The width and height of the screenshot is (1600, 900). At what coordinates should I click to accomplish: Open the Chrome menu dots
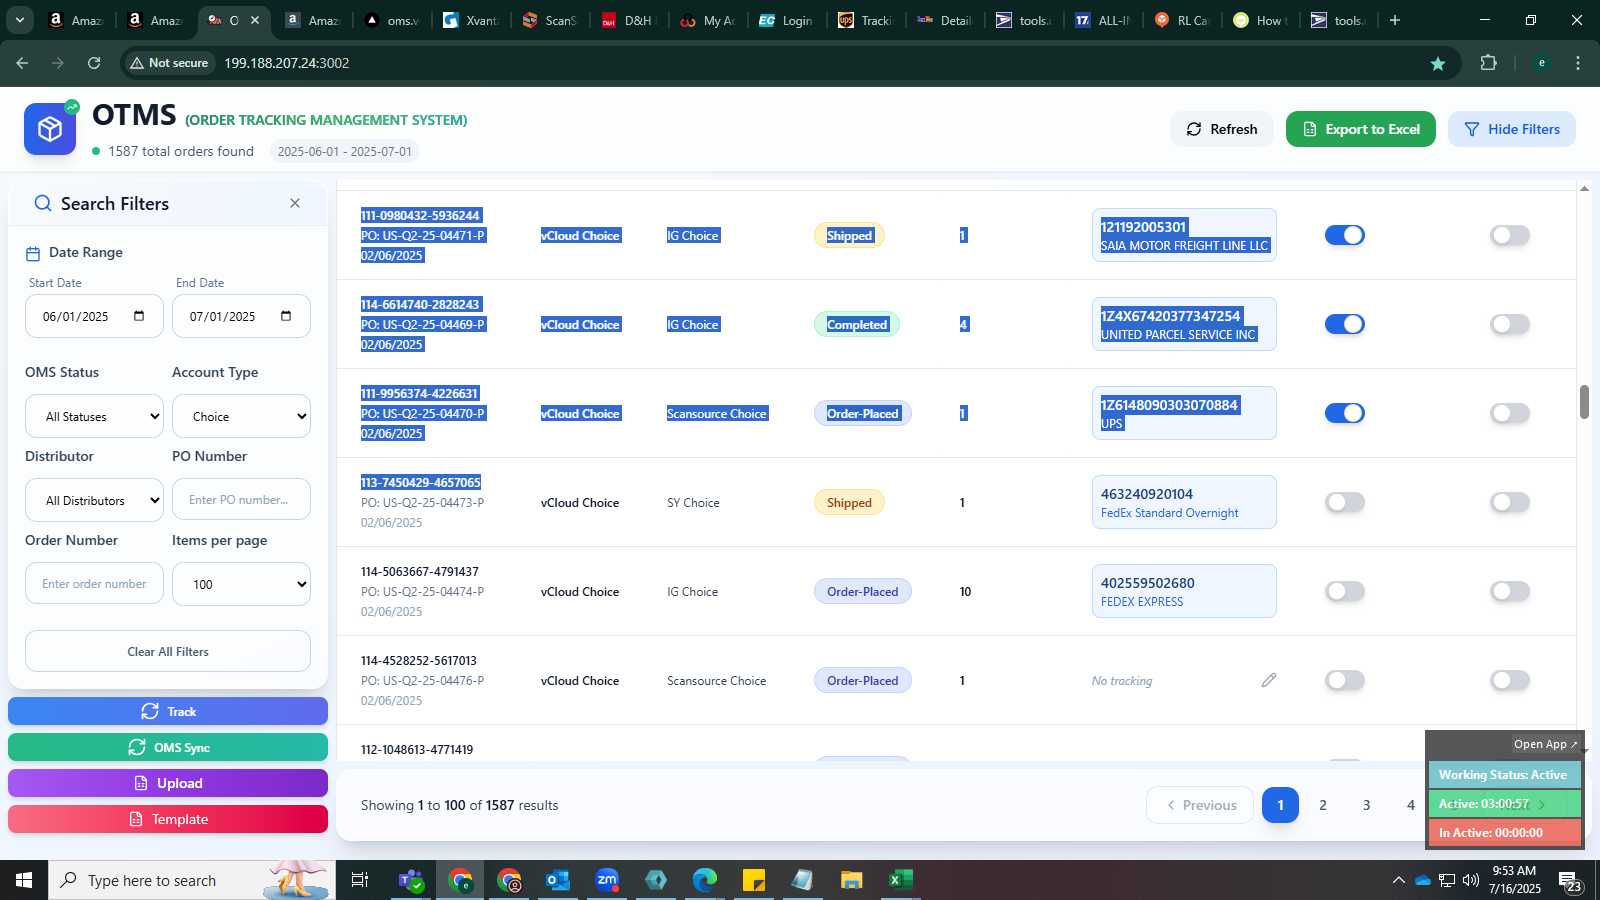point(1578,63)
